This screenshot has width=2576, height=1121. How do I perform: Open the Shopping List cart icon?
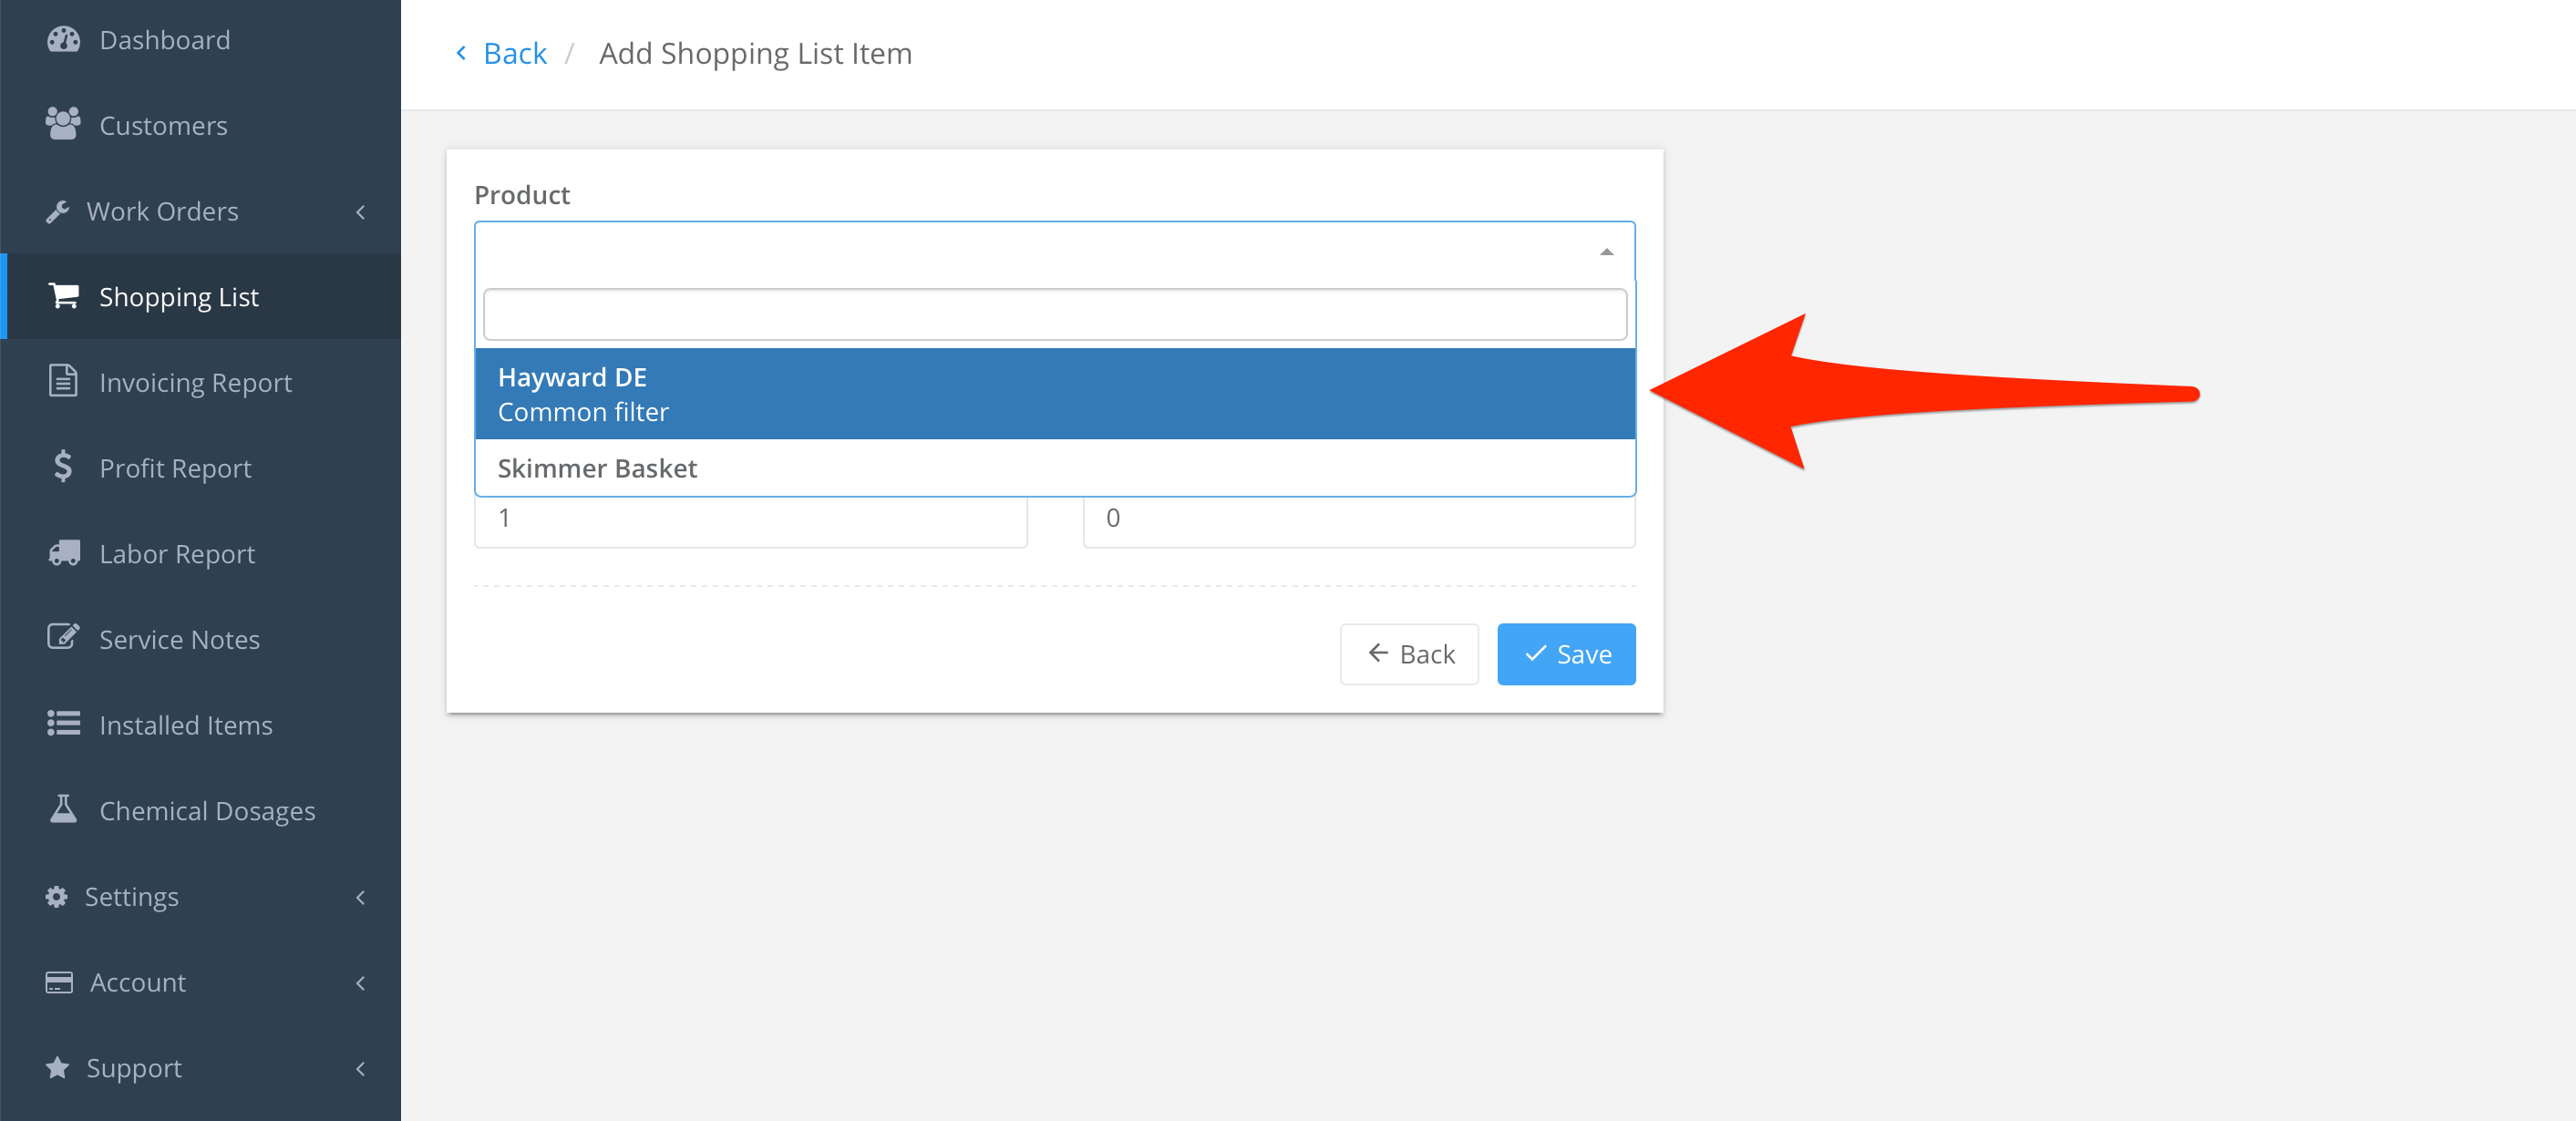pyautogui.click(x=63, y=296)
